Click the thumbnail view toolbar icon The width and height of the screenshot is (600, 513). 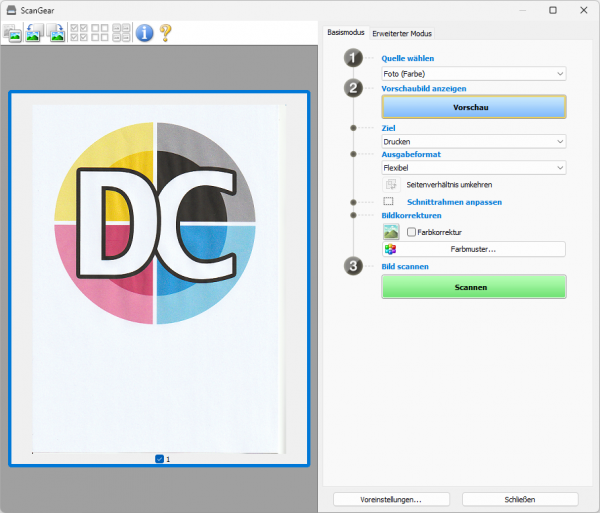point(14,33)
